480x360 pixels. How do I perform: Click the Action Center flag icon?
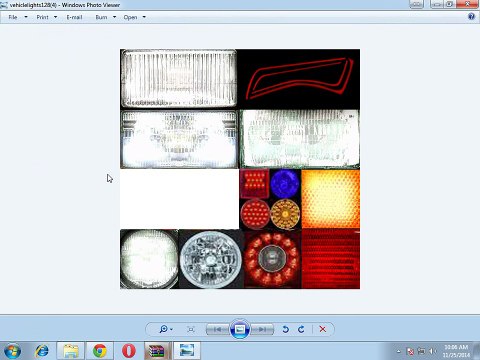click(x=410, y=351)
